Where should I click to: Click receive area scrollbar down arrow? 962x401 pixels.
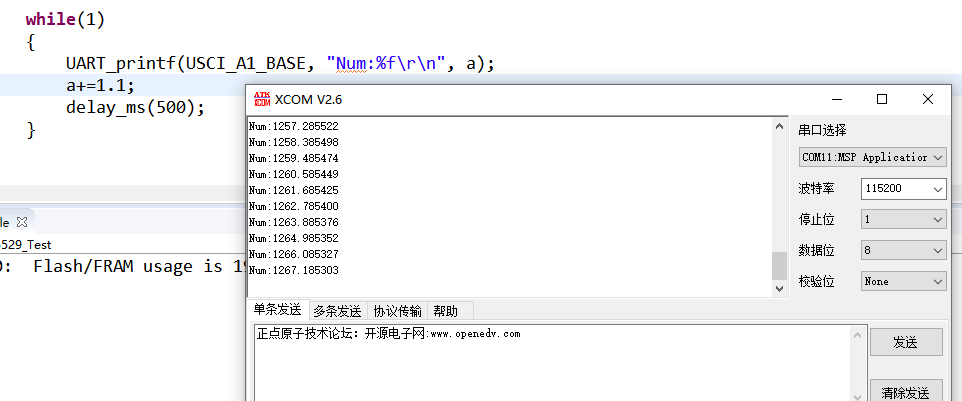click(x=779, y=288)
